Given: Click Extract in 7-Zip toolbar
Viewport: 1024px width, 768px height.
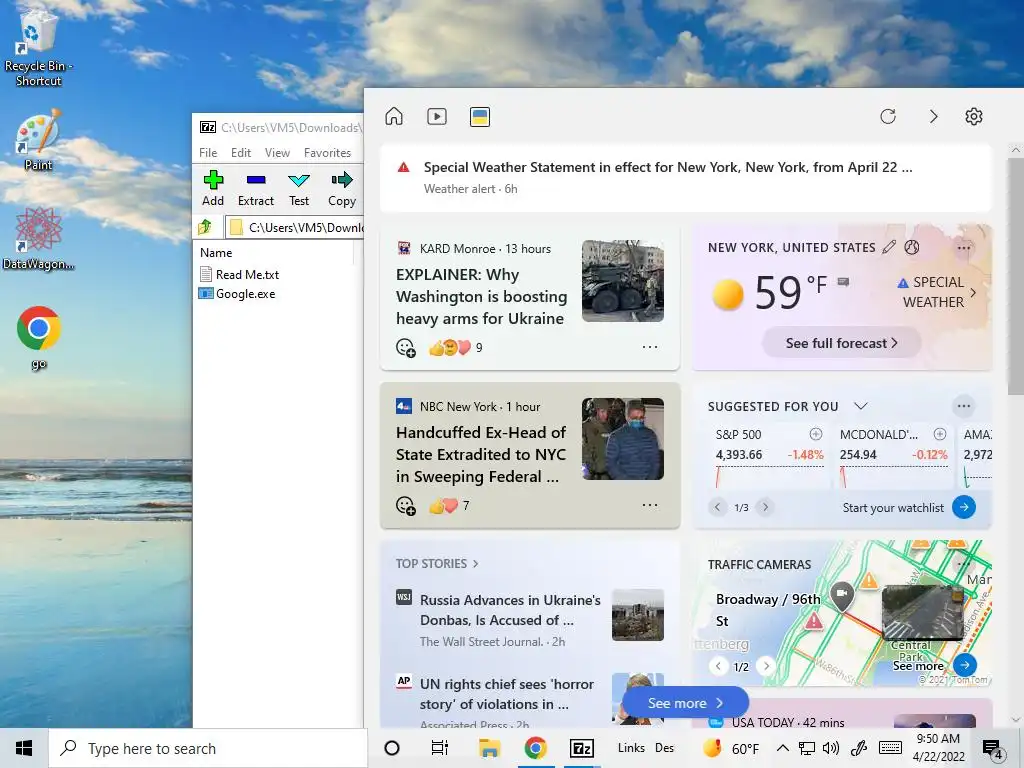Looking at the screenshot, I should coord(256,189).
